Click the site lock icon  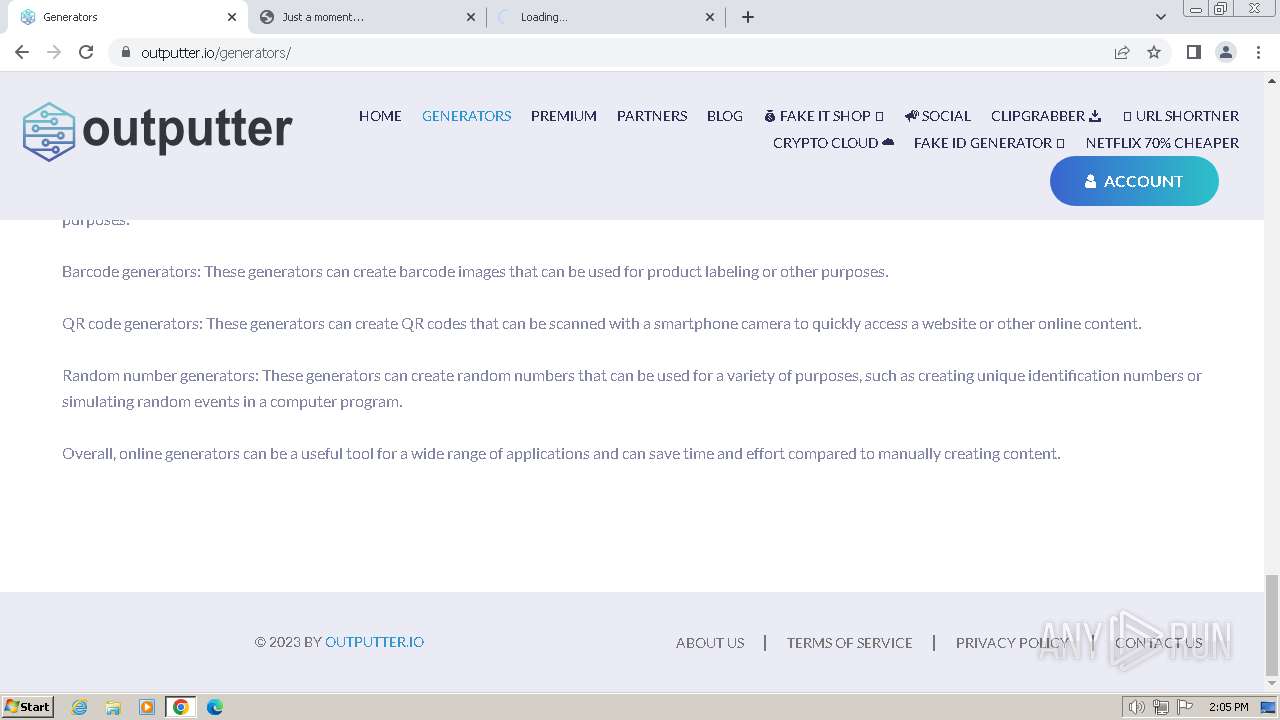126,52
